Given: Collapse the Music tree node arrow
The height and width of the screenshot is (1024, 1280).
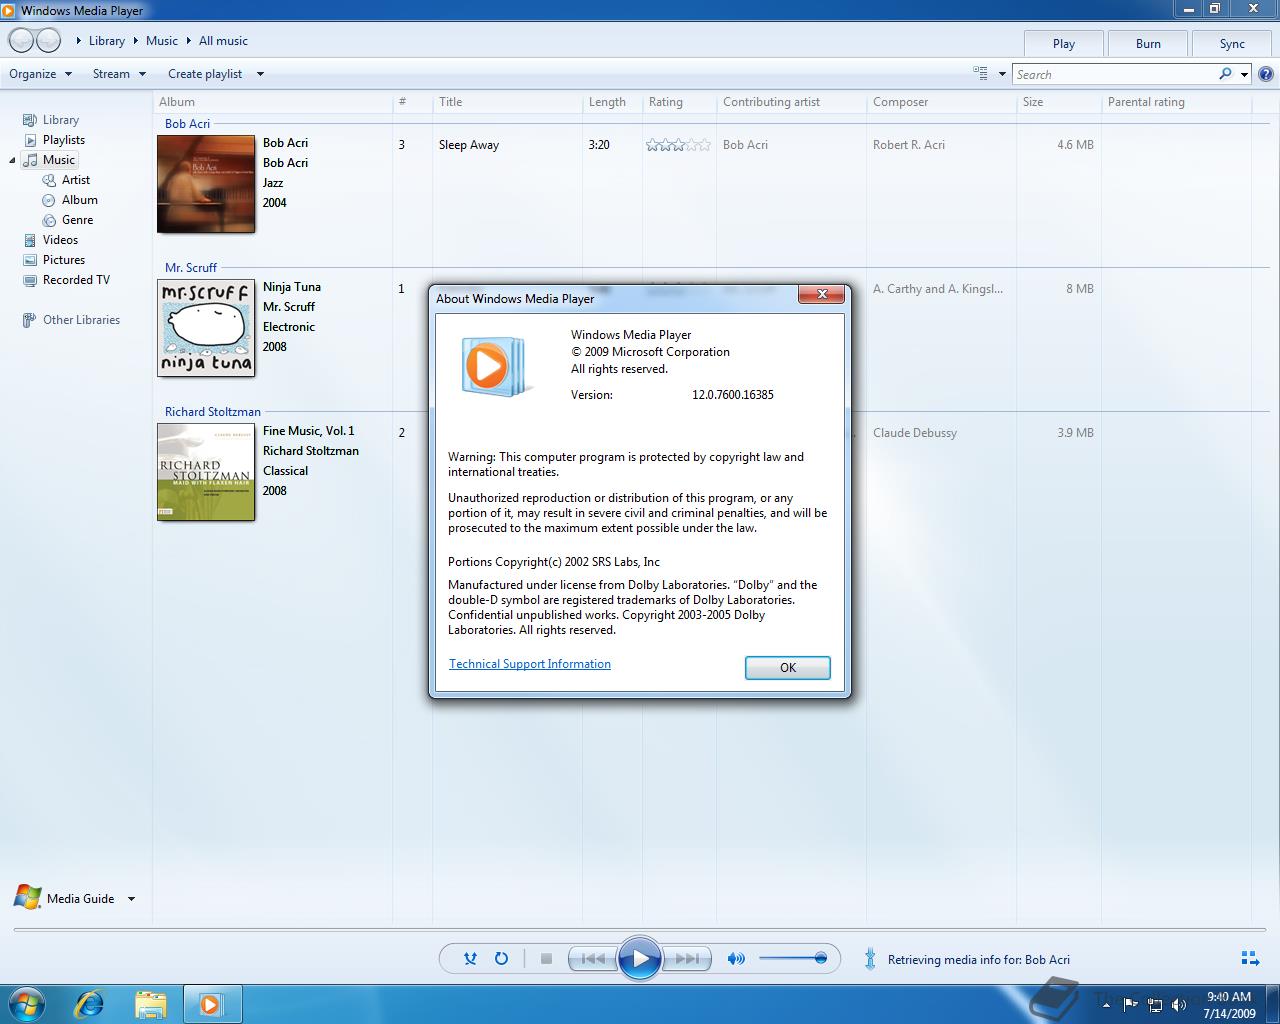Looking at the screenshot, I should pos(13,161).
